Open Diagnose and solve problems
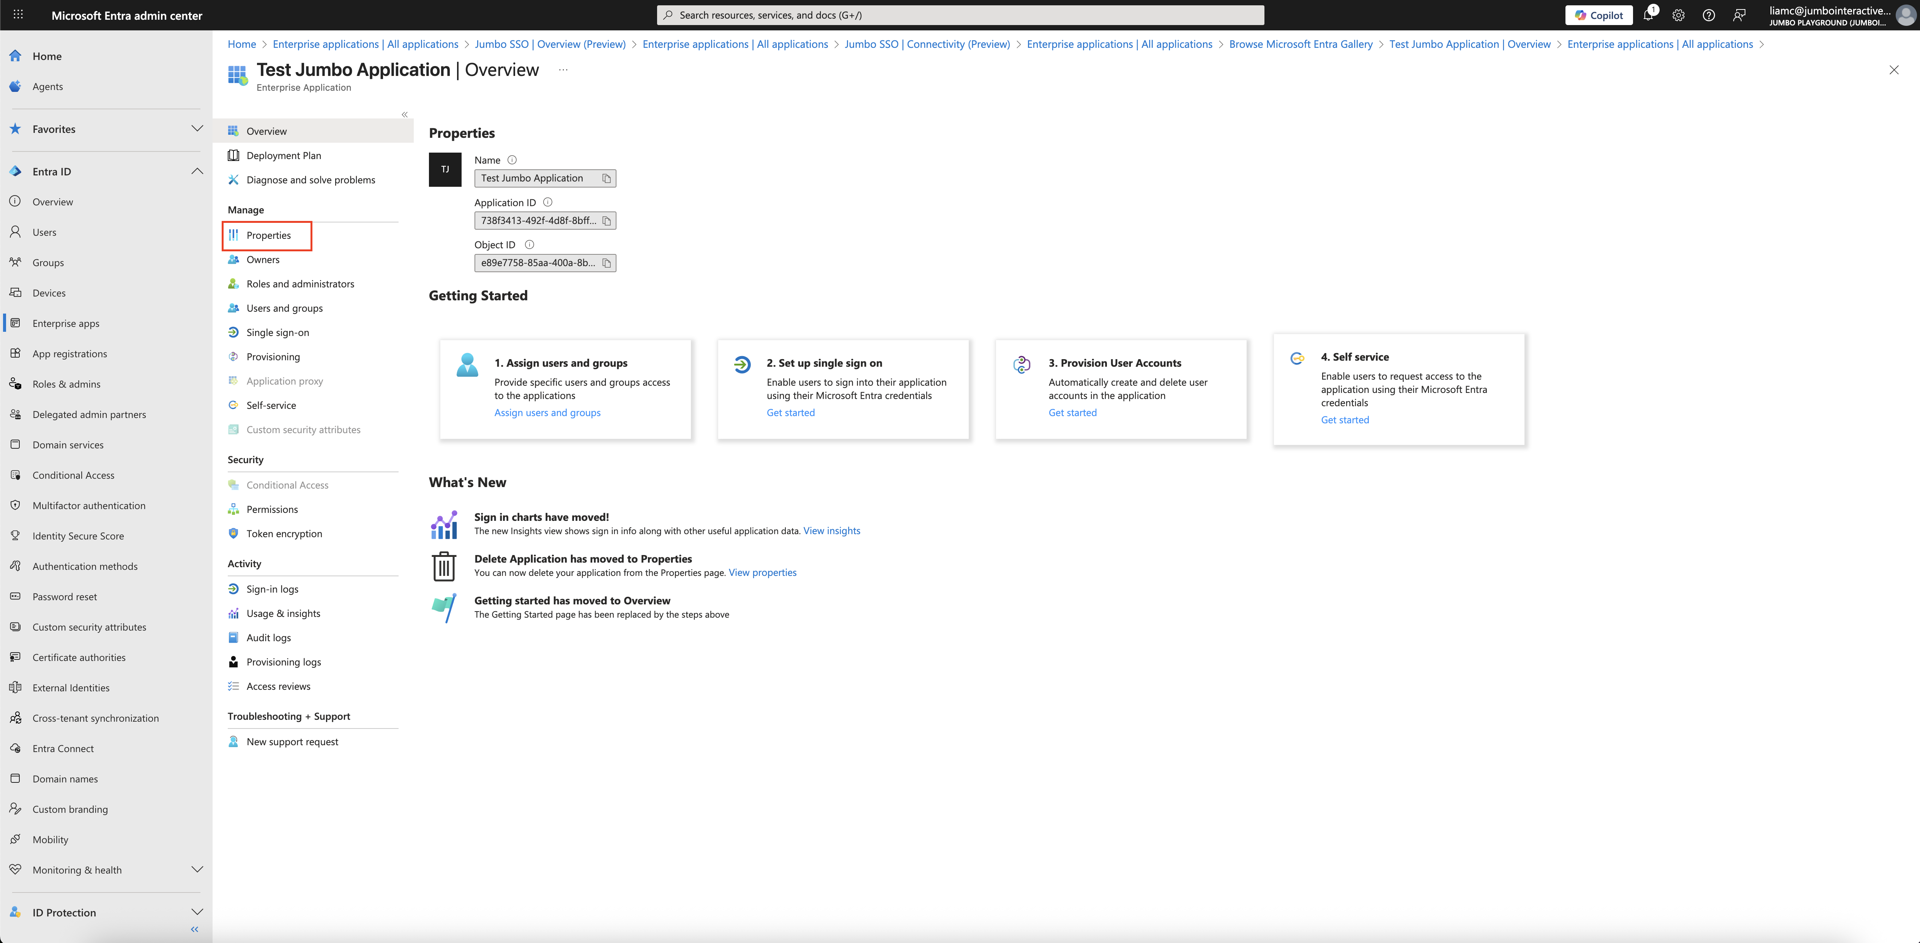Image resolution: width=1920 pixels, height=943 pixels. (313, 180)
